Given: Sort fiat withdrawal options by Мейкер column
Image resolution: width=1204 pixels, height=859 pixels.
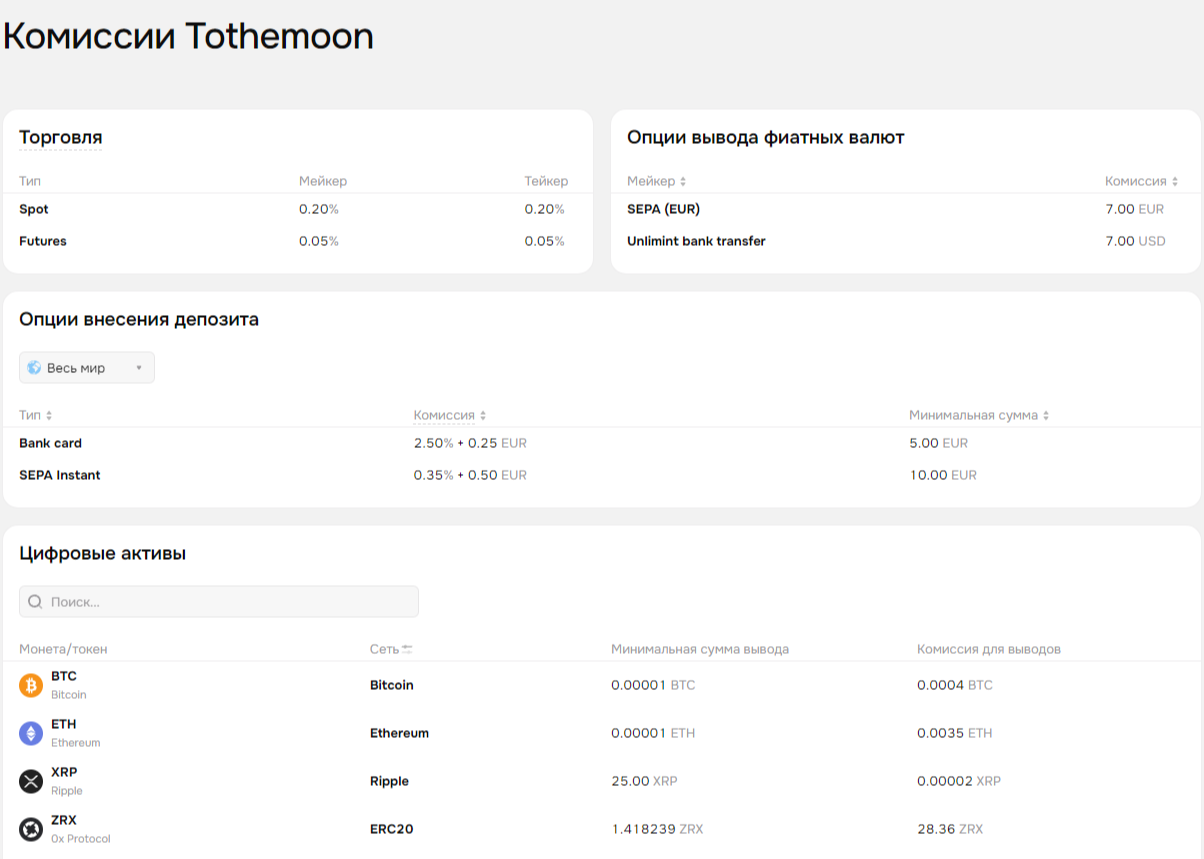Looking at the screenshot, I should coord(683,182).
